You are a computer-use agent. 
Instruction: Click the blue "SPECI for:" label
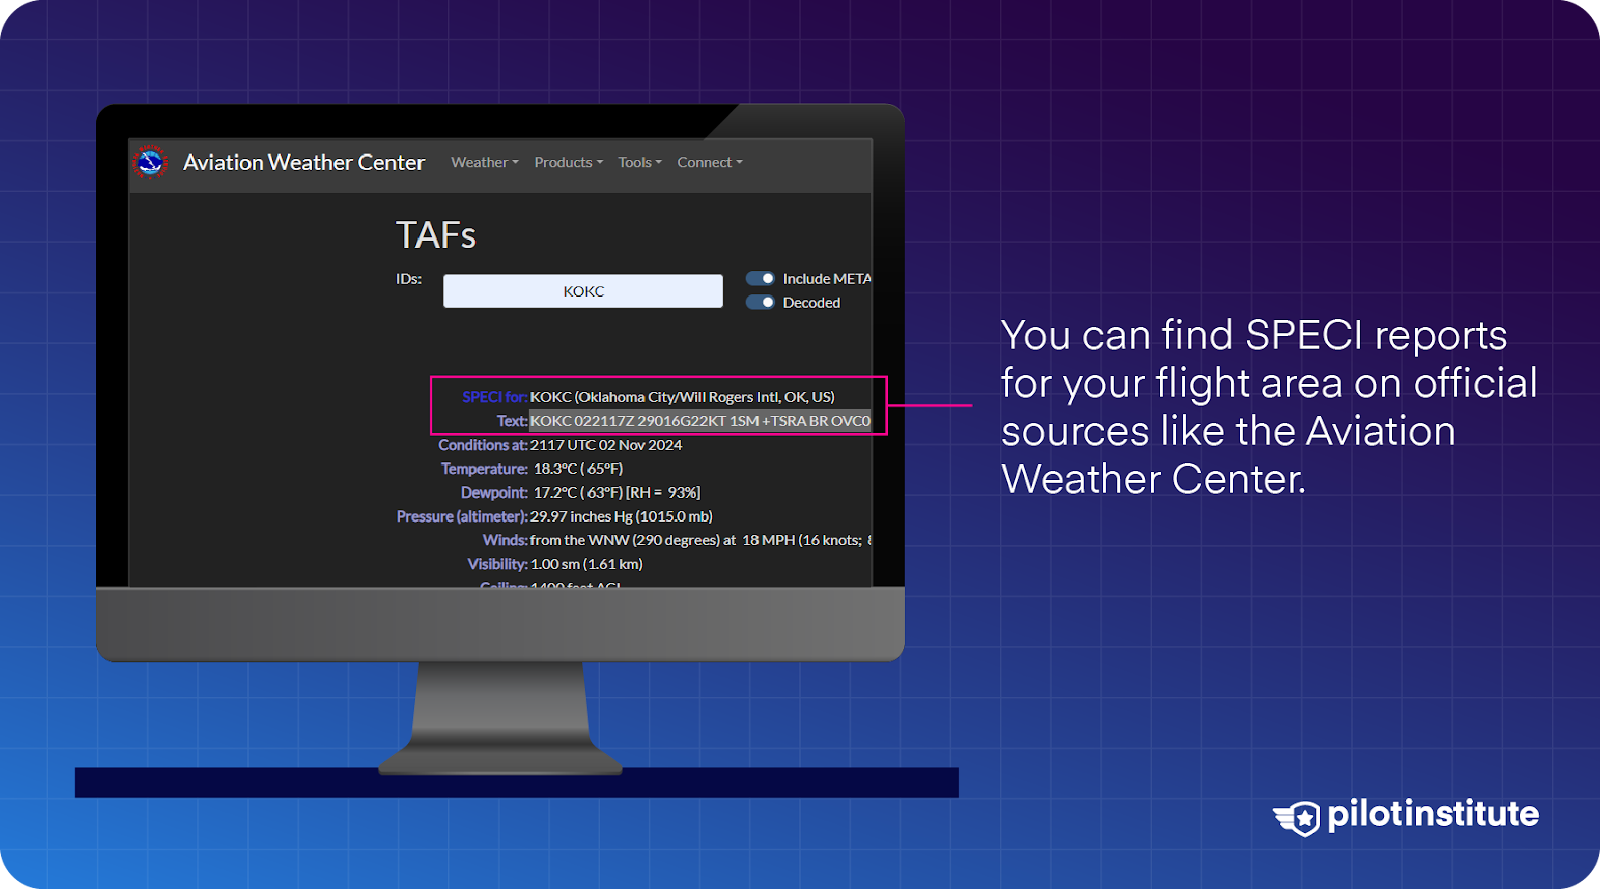pyautogui.click(x=494, y=397)
